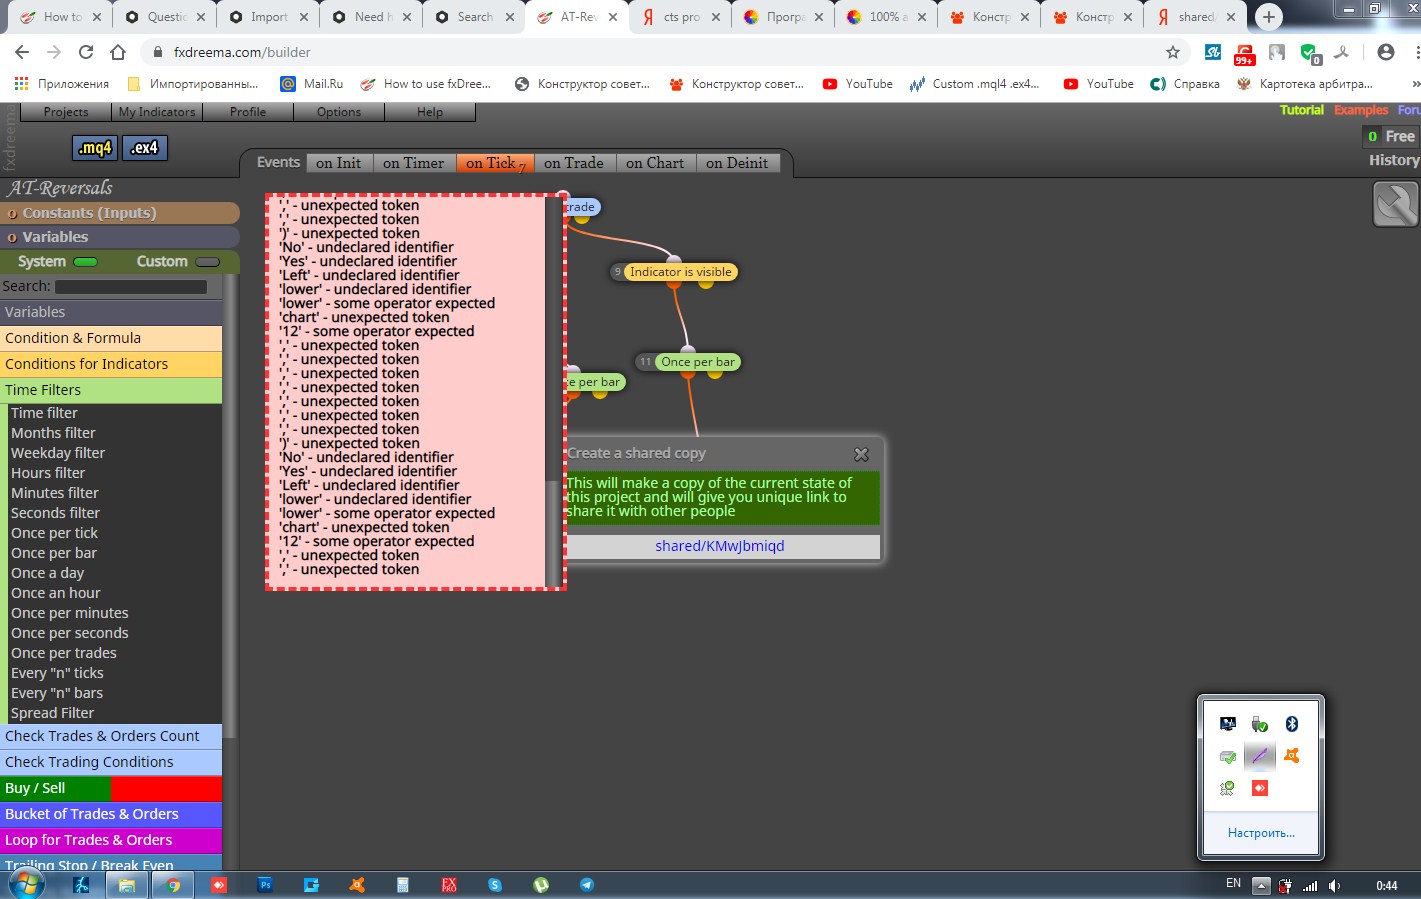
Task: Click the blue Sb extension icon
Action: click(x=1212, y=52)
